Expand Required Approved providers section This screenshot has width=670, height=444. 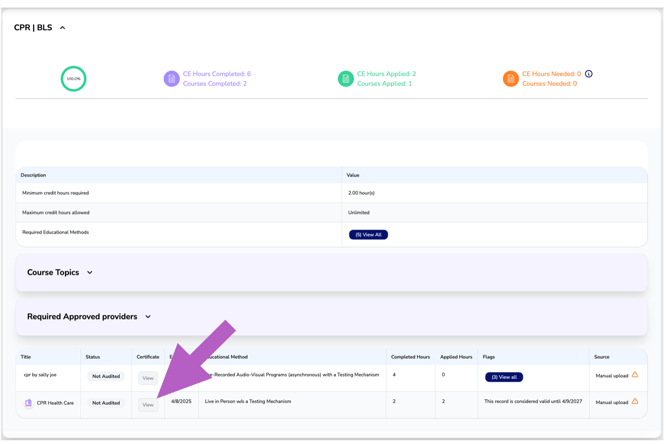148,317
